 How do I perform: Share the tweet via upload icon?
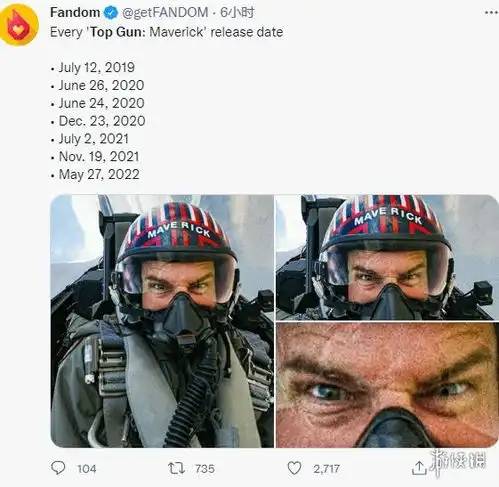click(419, 468)
